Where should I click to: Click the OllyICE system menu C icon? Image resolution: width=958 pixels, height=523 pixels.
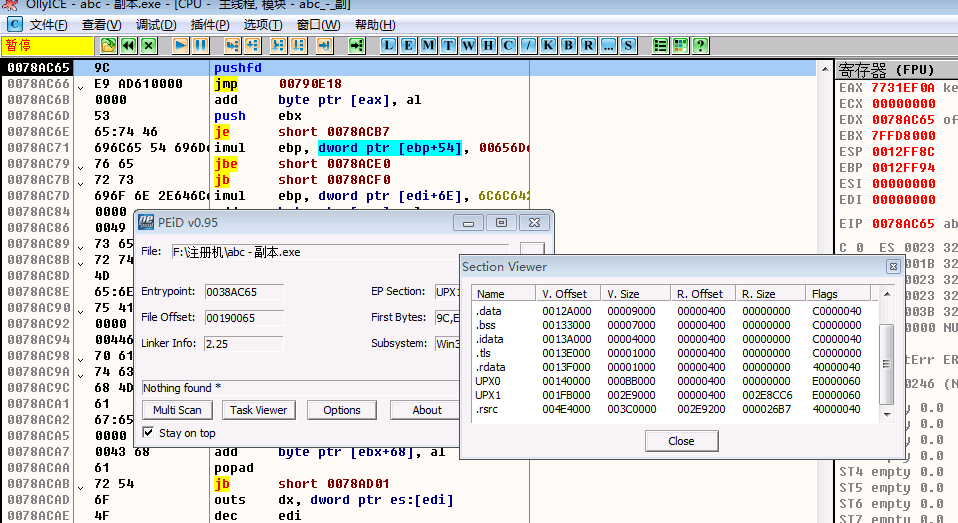pyautogui.click(x=15, y=24)
